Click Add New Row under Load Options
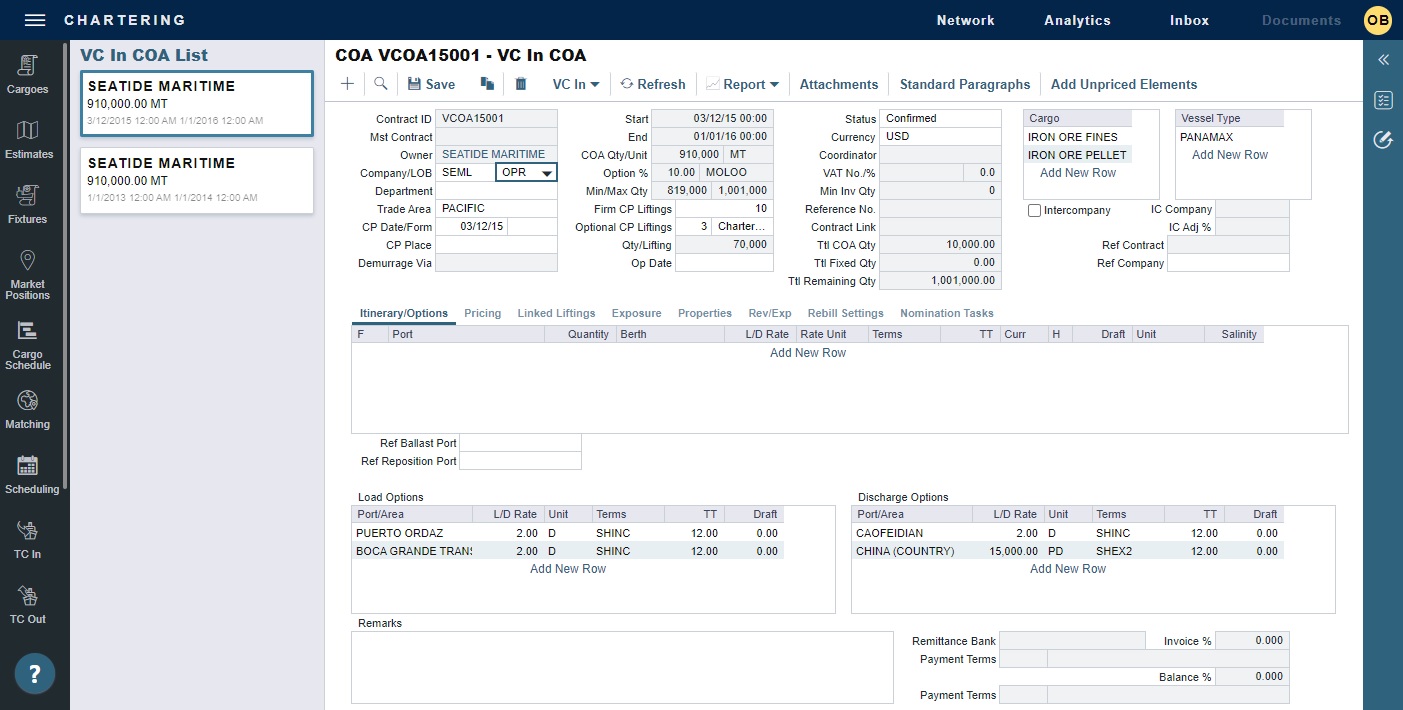1403x710 pixels. [x=568, y=569]
